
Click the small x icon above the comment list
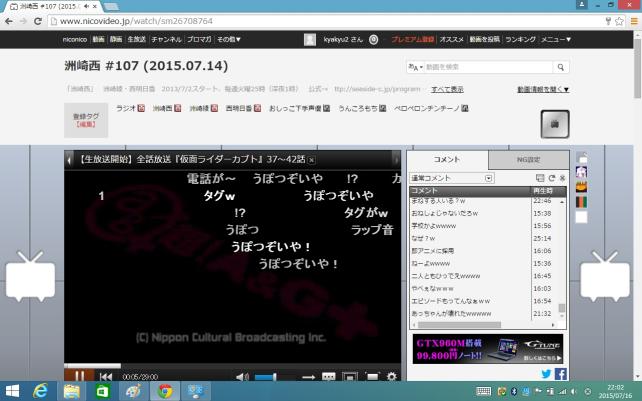563,178
